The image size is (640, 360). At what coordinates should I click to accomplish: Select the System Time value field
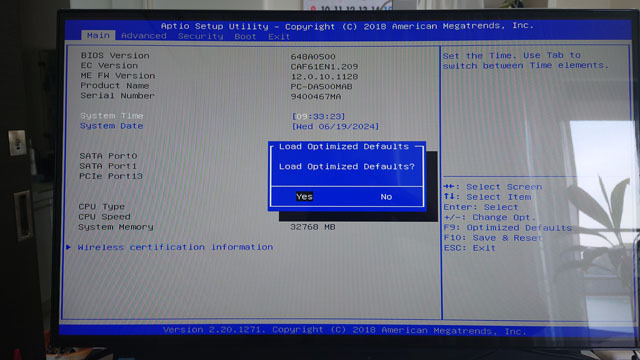318,116
